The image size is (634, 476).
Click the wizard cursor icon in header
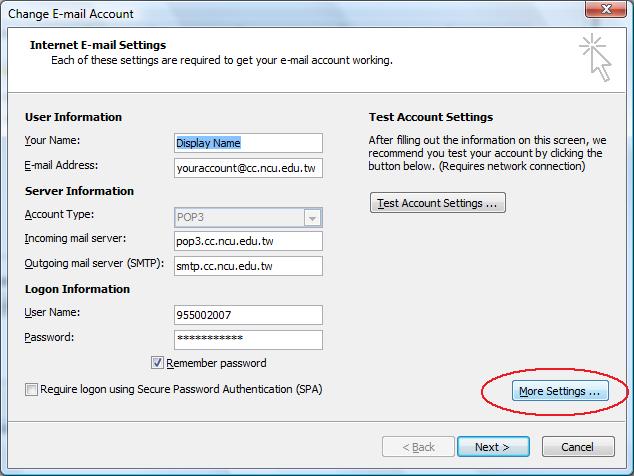594,56
